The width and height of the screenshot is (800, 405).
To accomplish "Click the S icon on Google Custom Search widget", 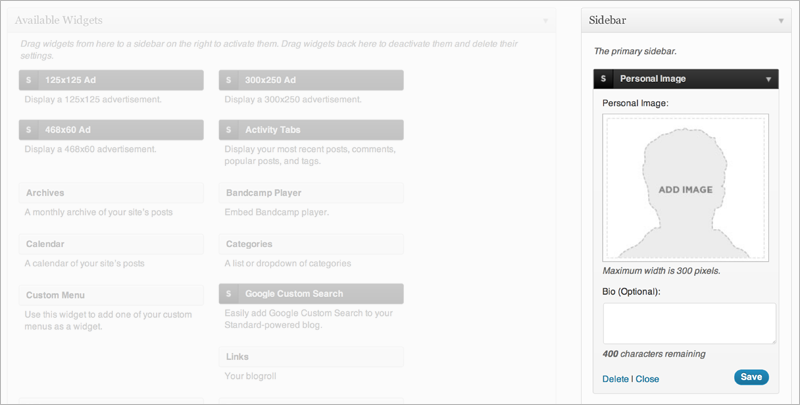I will point(229,294).
